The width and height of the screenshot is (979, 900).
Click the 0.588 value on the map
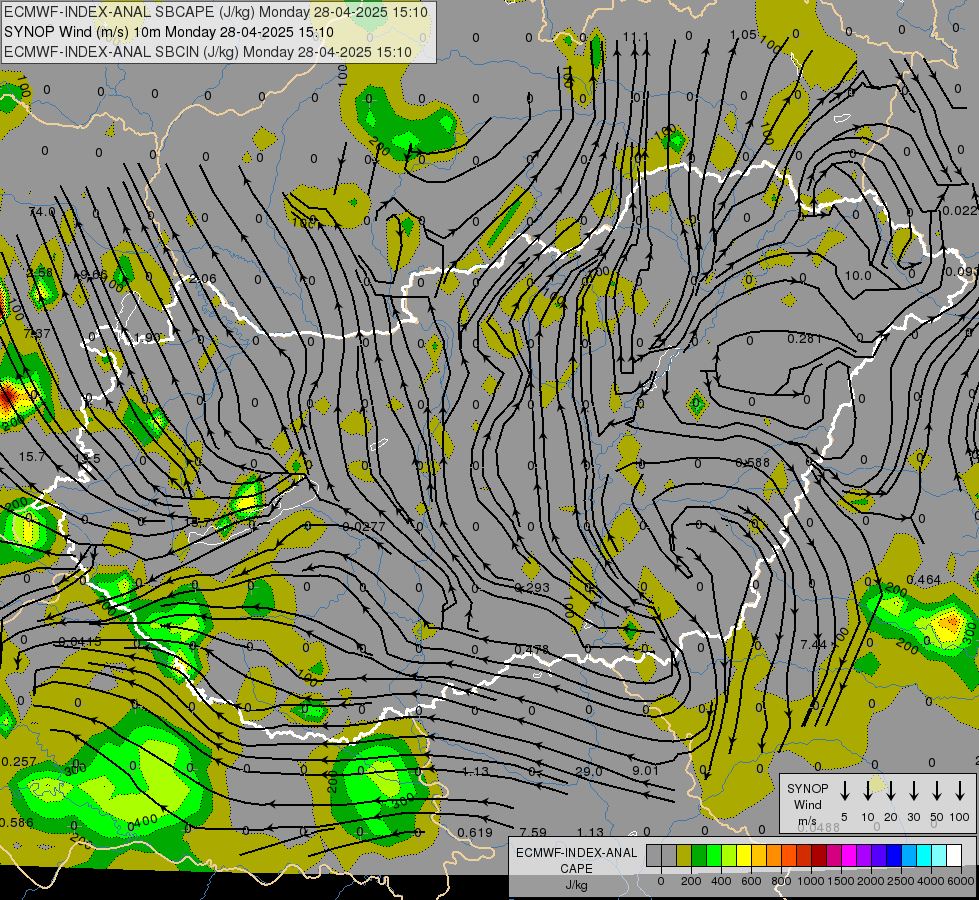coord(752,462)
